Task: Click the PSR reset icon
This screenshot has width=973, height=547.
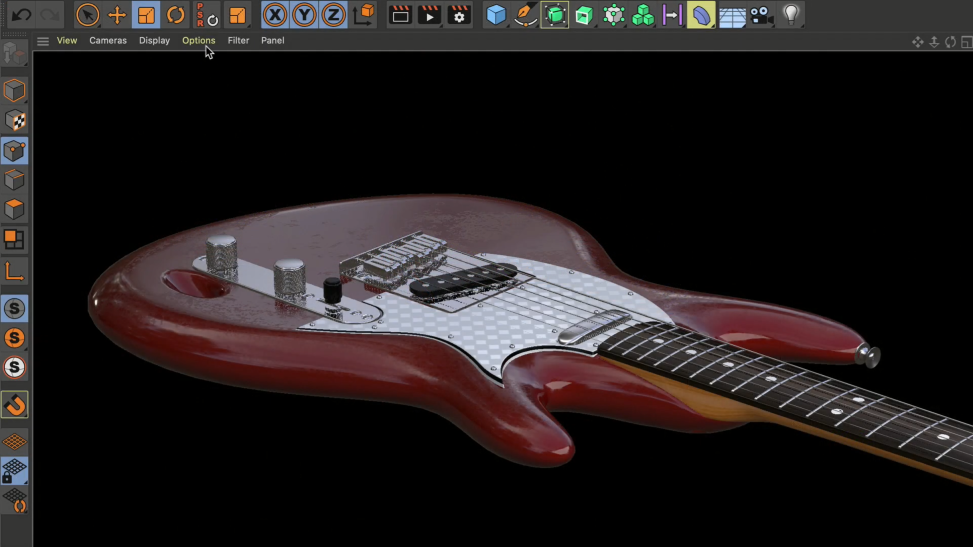Action: 206,15
